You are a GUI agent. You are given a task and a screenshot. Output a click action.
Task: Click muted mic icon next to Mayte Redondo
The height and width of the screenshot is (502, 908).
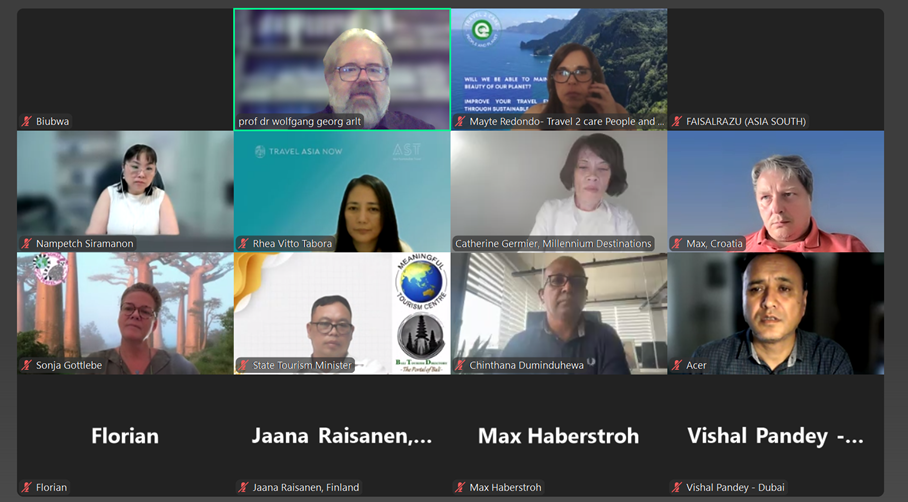click(x=460, y=122)
